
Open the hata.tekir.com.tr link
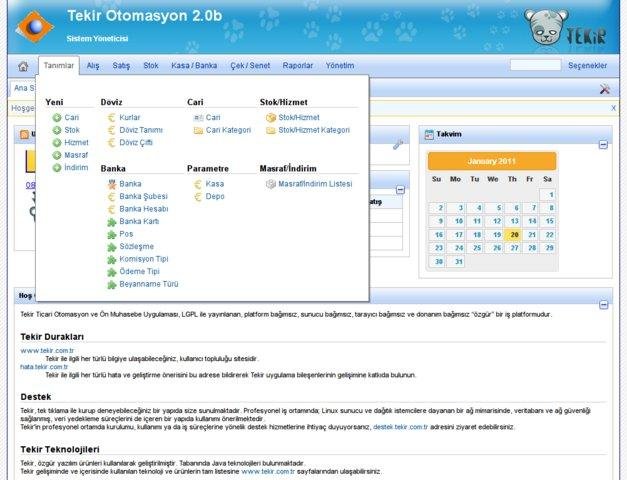tap(44, 367)
